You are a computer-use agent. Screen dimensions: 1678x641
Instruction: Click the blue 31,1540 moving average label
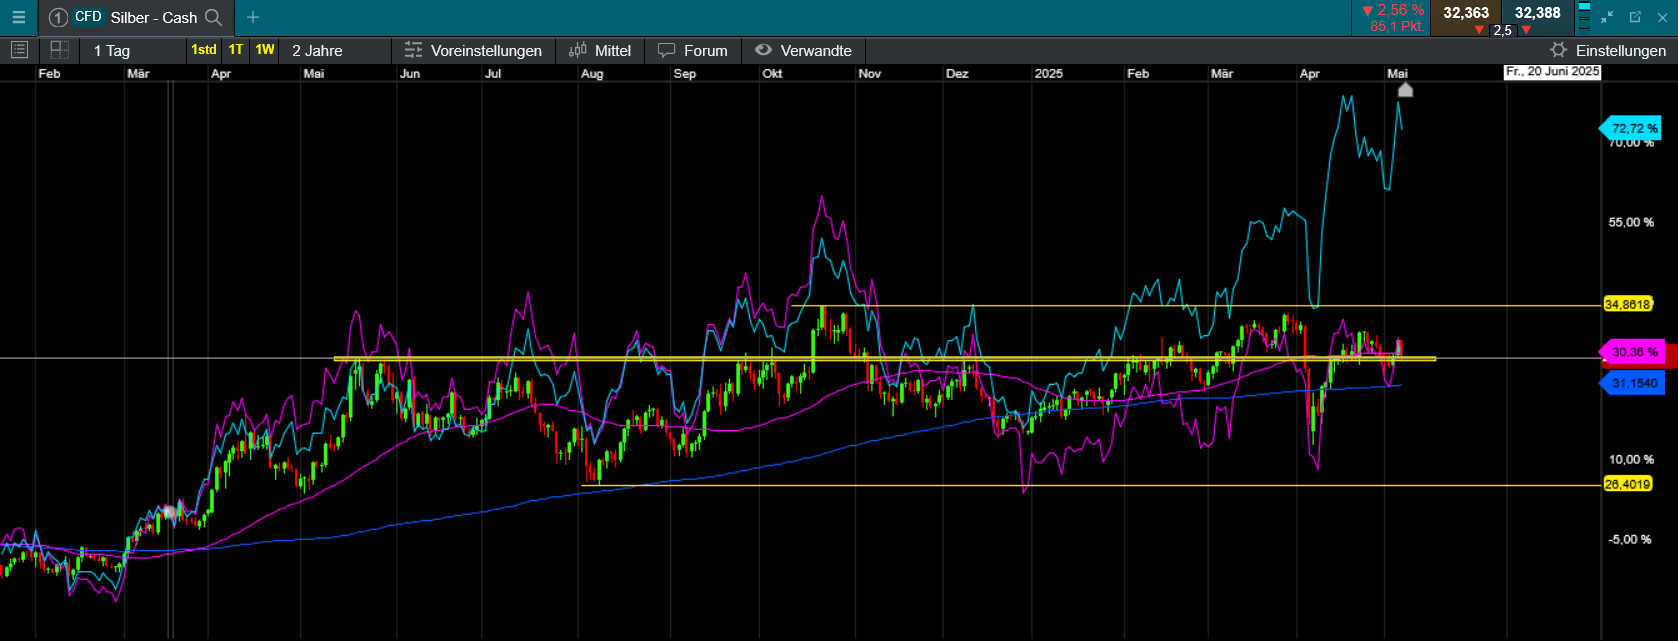pyautogui.click(x=1632, y=383)
